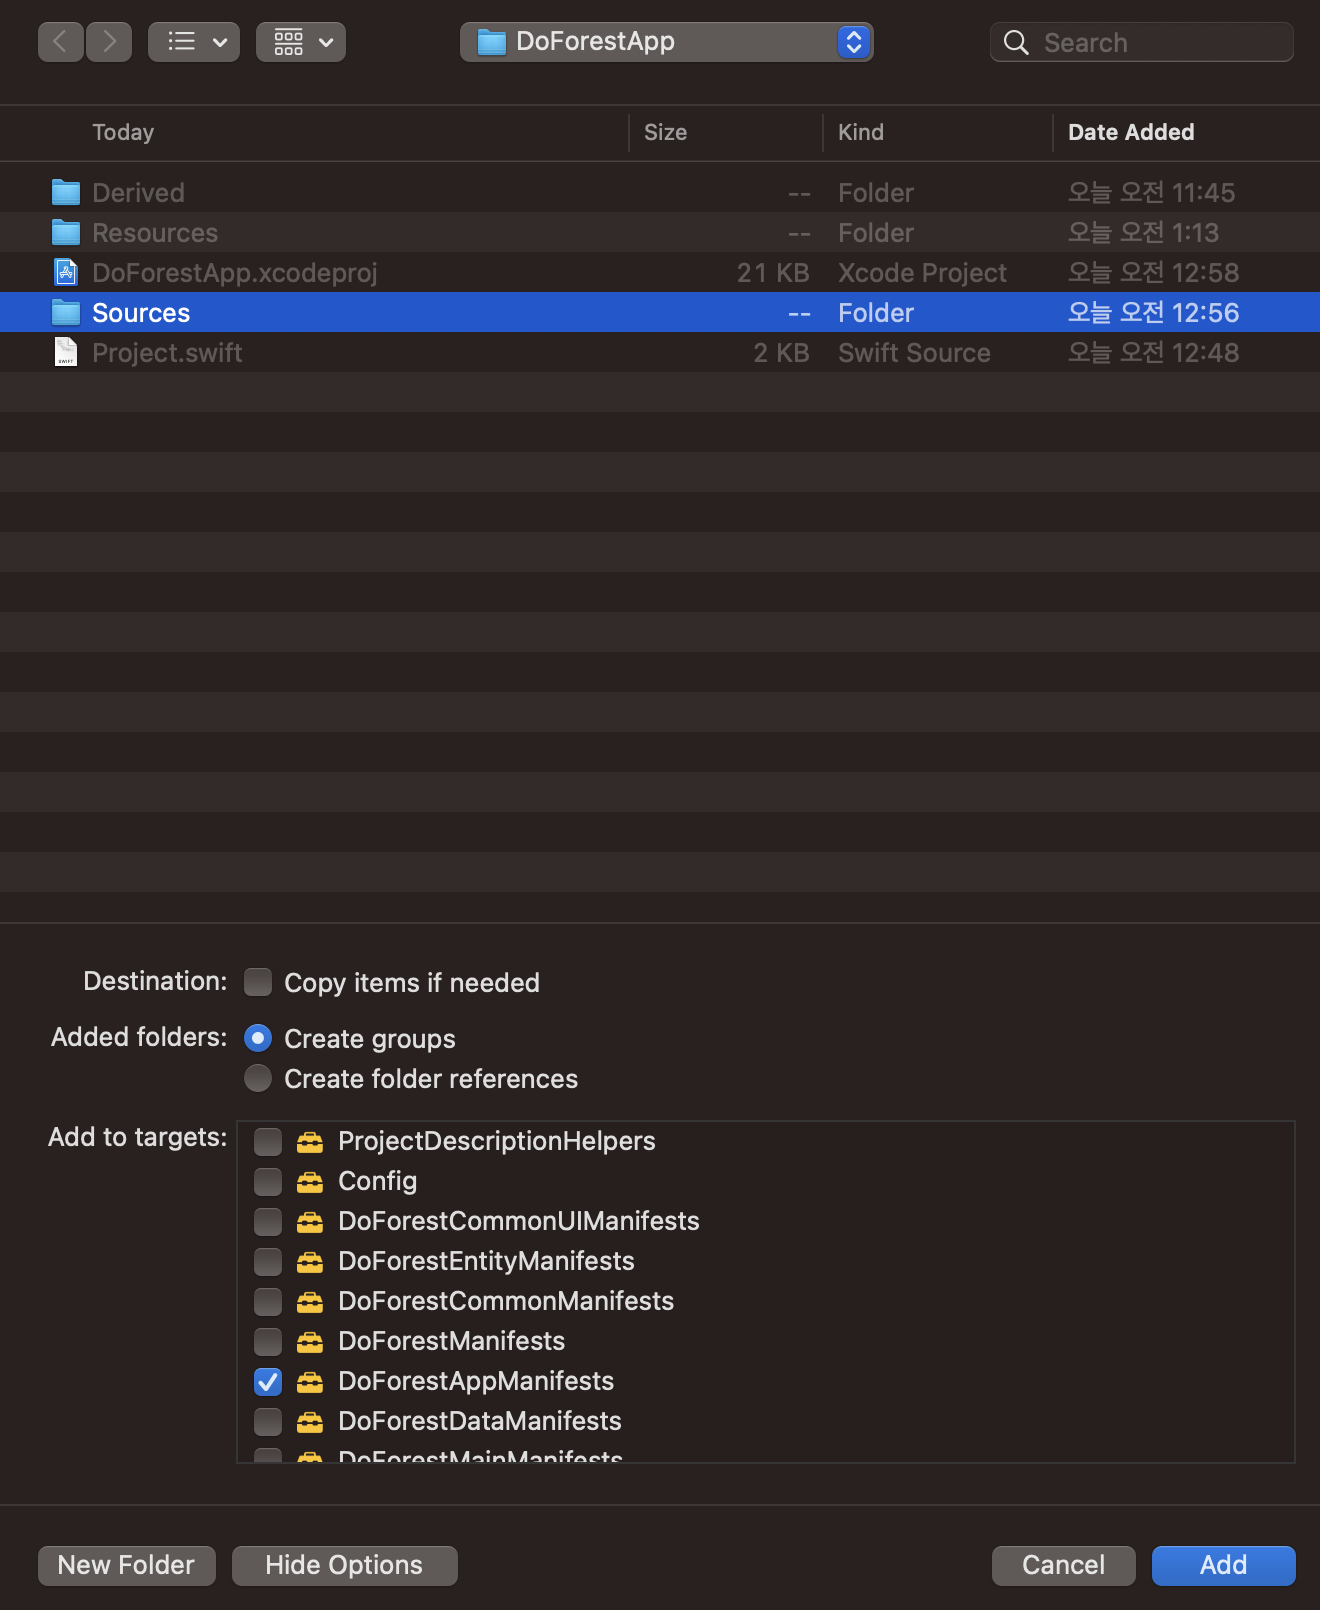Click the DoForestApp.xcodeproj file icon

tap(66, 272)
